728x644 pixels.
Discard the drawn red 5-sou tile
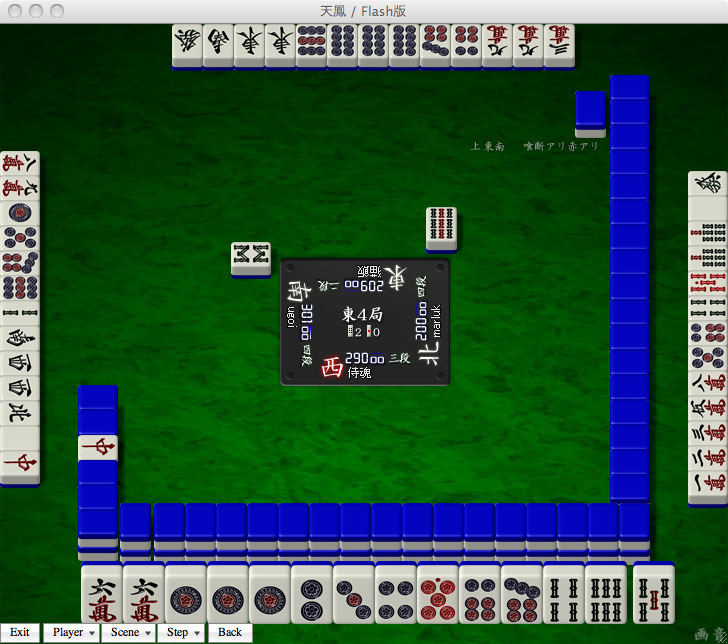coord(654,594)
